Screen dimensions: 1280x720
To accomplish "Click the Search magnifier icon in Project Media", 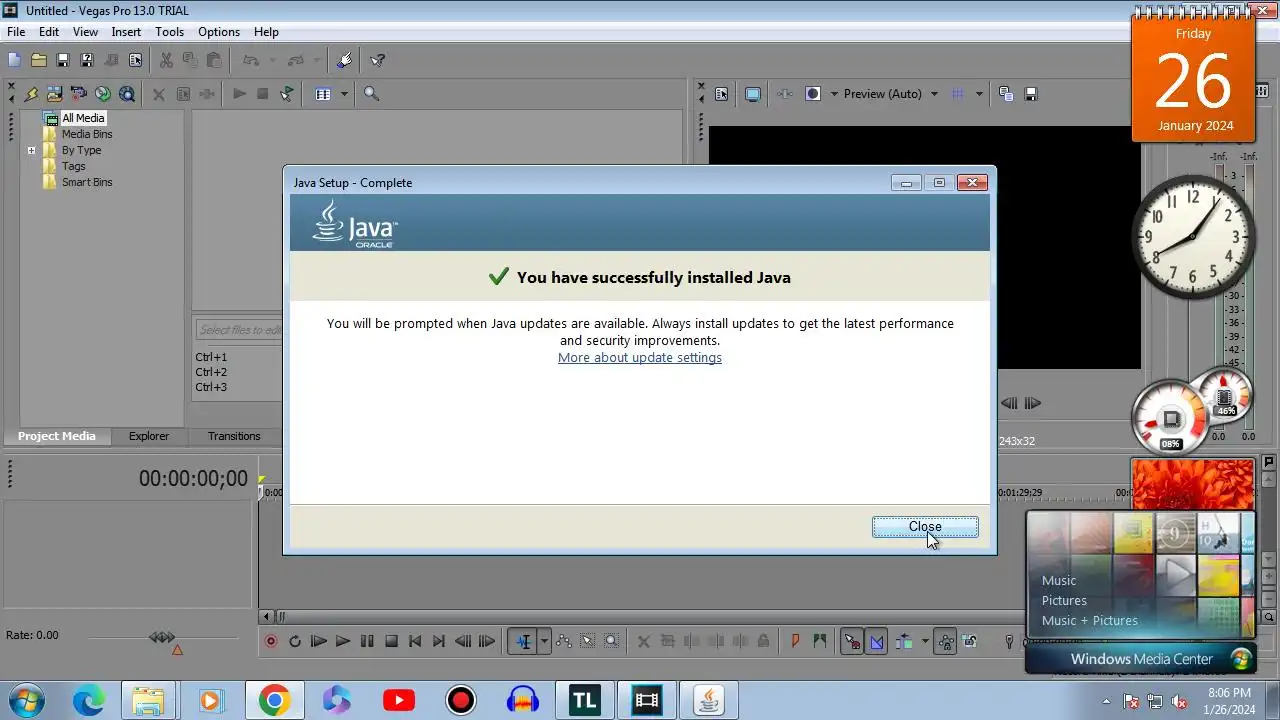I will (371, 94).
